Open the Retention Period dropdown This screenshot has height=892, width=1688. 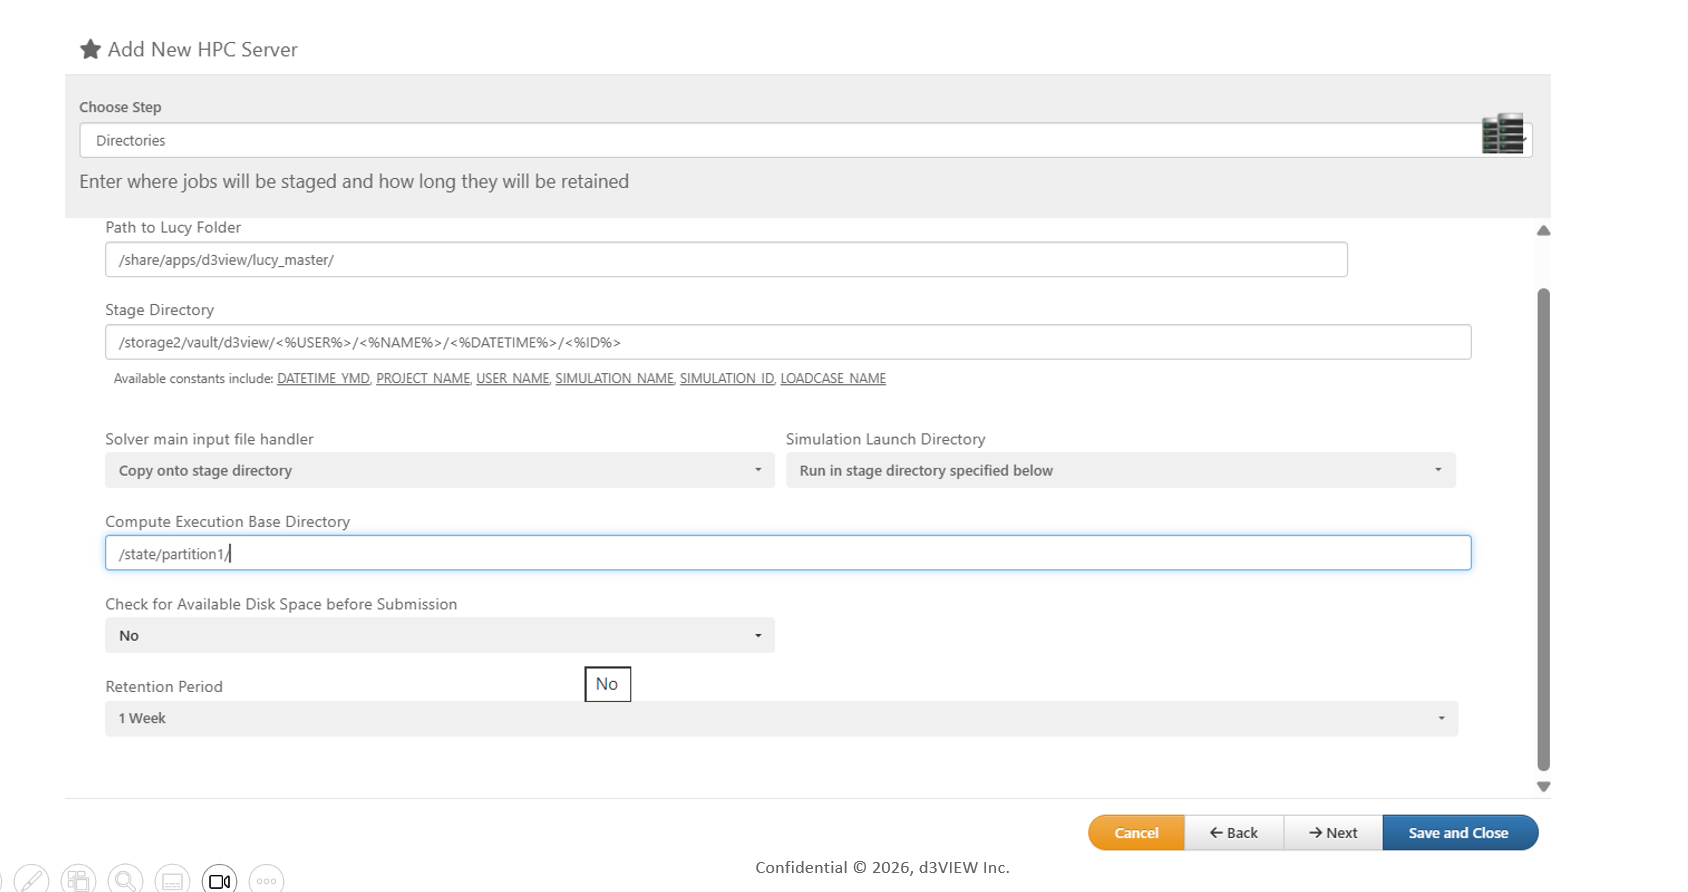click(x=781, y=718)
